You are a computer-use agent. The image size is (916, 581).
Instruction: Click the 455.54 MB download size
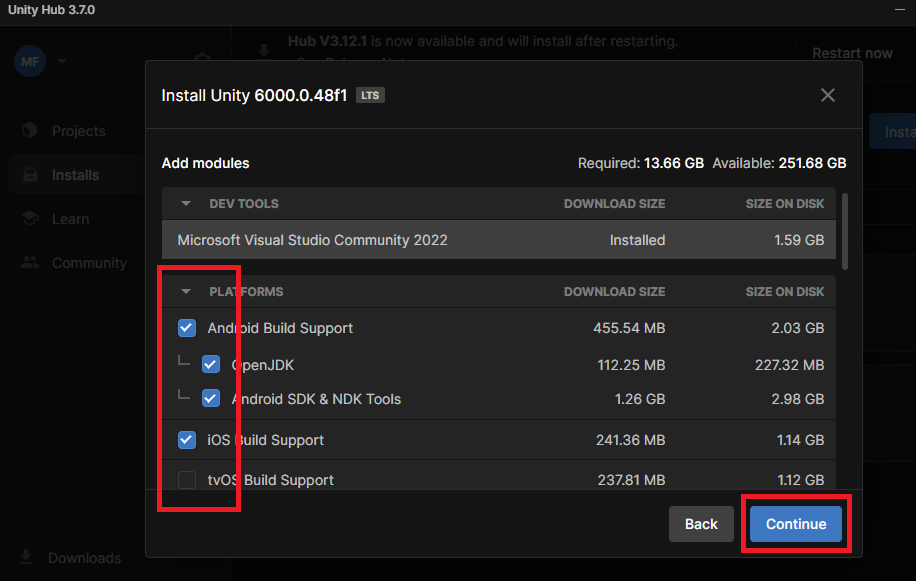[629, 328]
